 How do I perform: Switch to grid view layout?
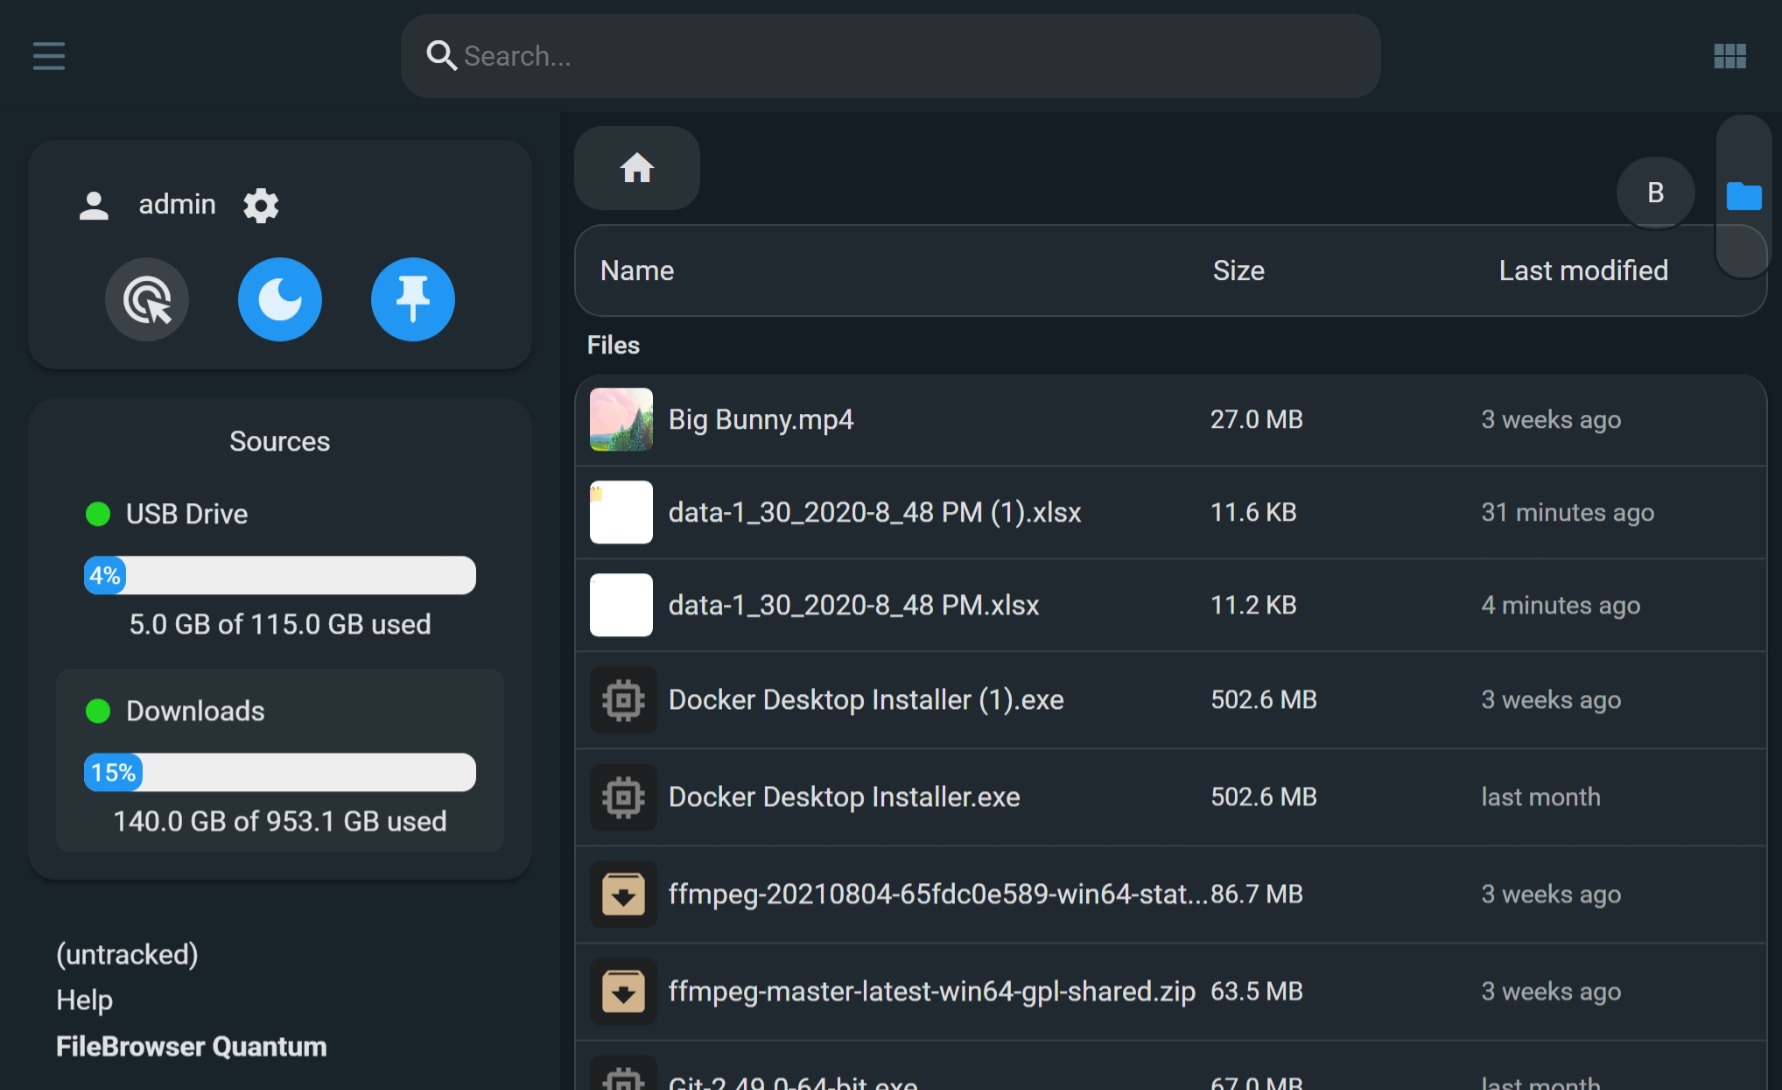pos(1729,56)
